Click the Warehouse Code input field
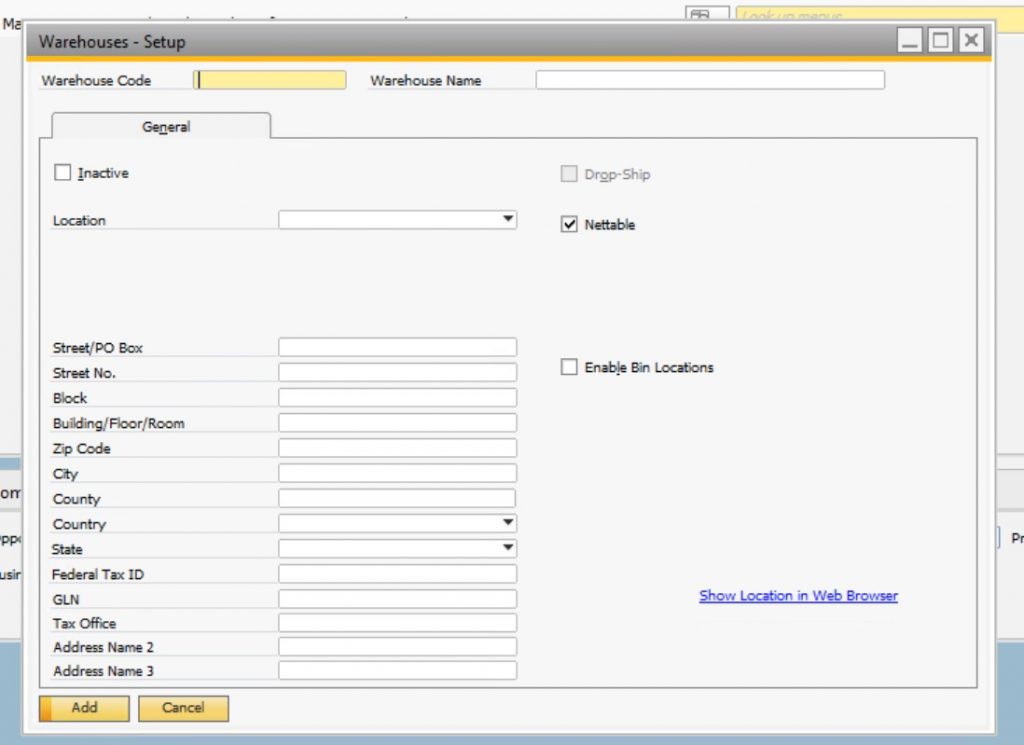Screen dimensions: 1024x745 click(268, 79)
